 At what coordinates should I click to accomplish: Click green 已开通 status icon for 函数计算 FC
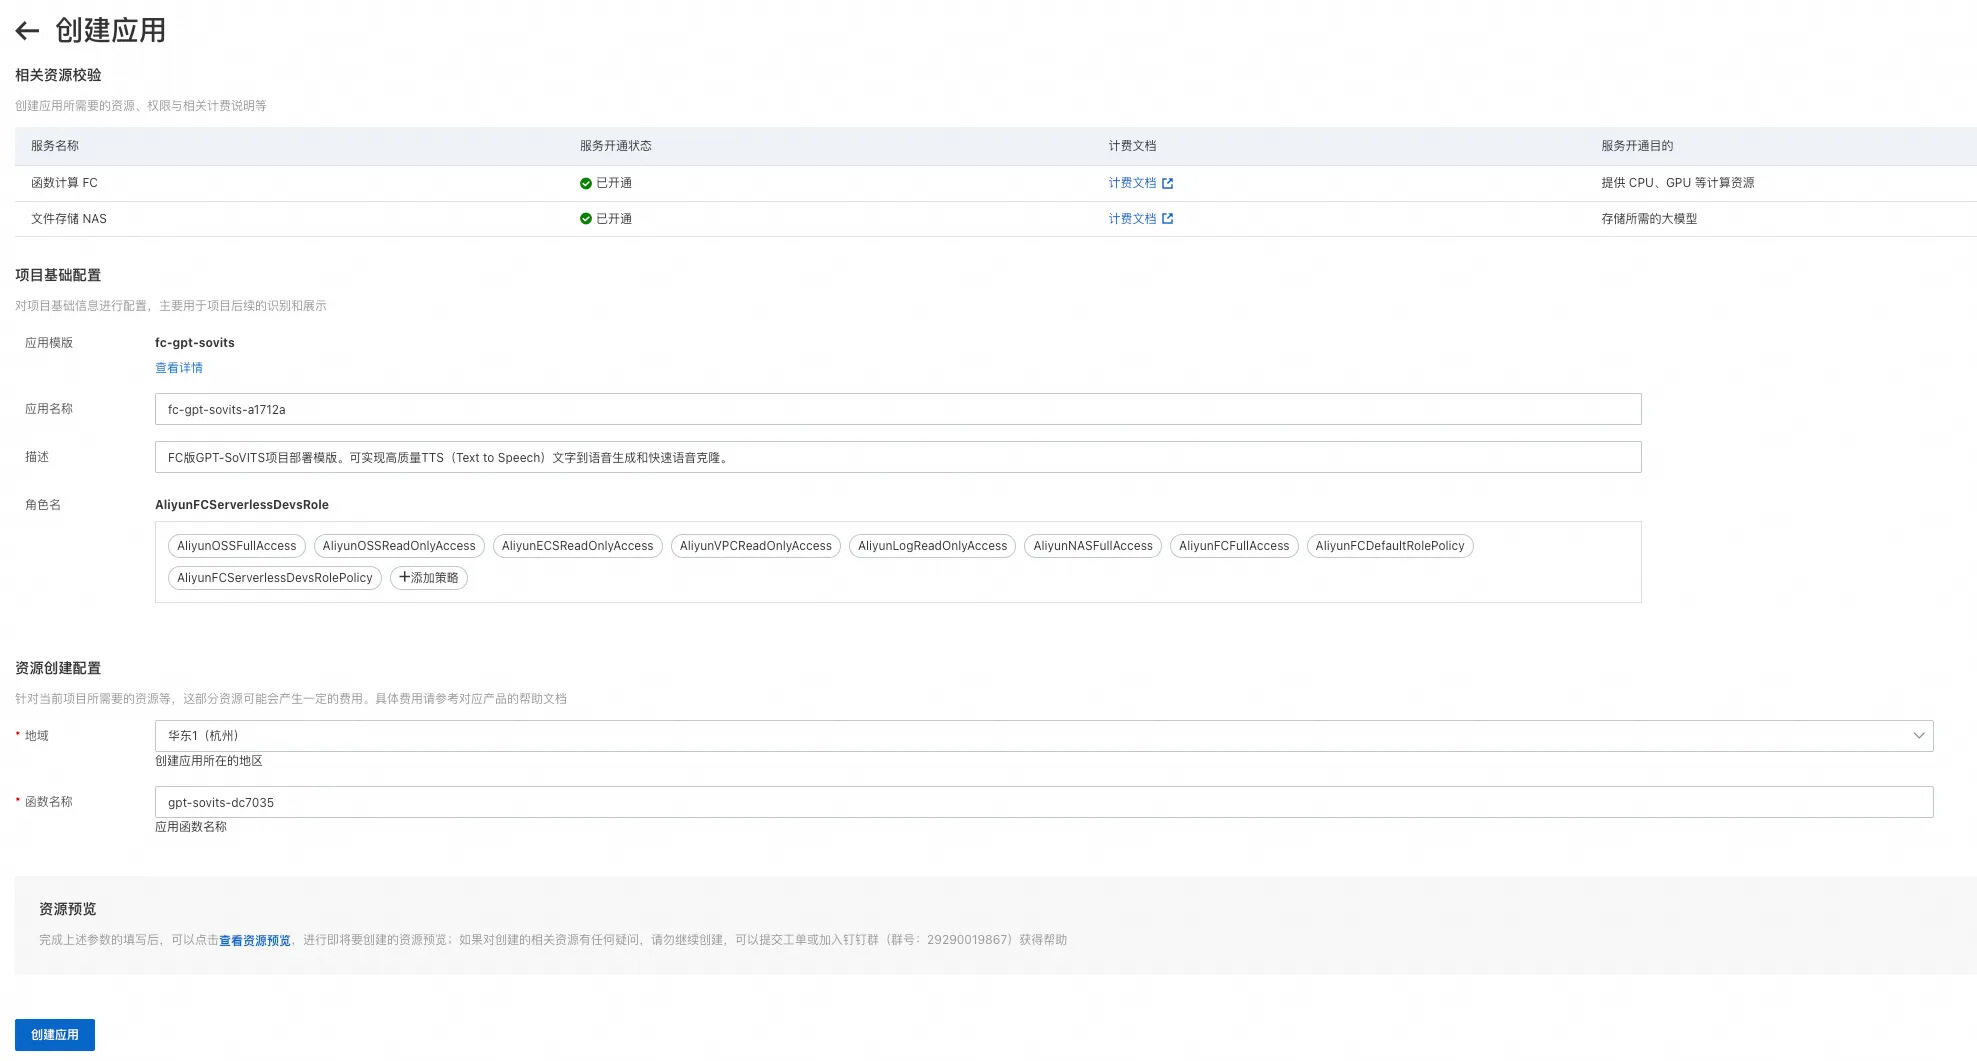pyautogui.click(x=586, y=183)
